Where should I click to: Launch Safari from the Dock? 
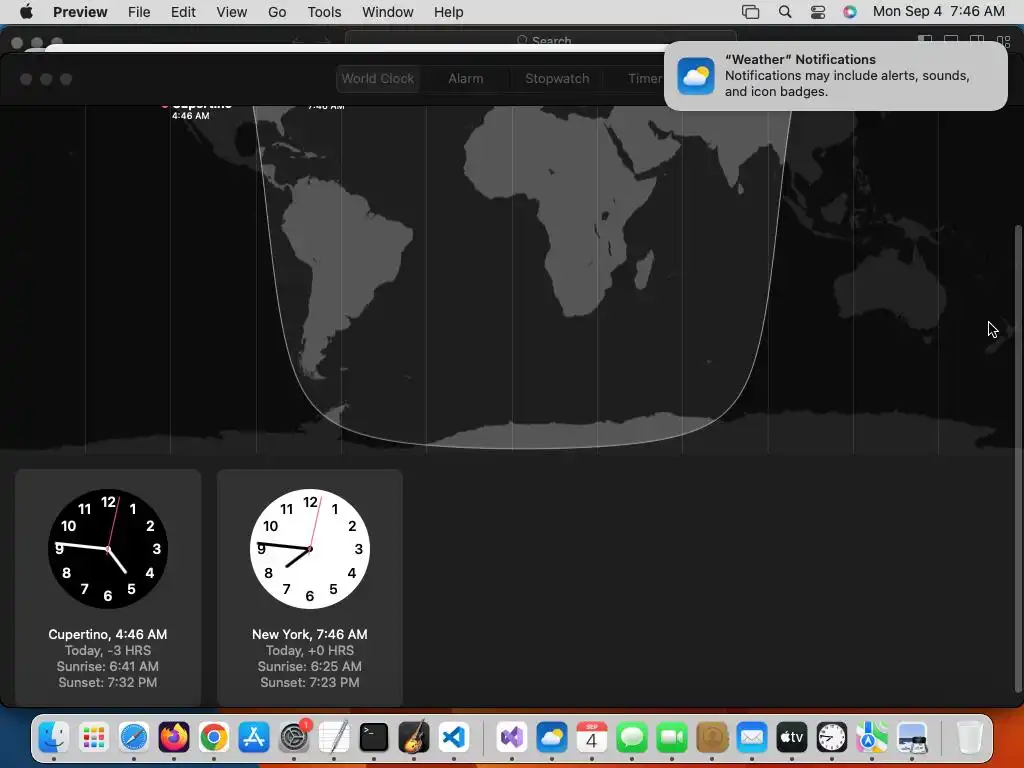[x=134, y=737]
